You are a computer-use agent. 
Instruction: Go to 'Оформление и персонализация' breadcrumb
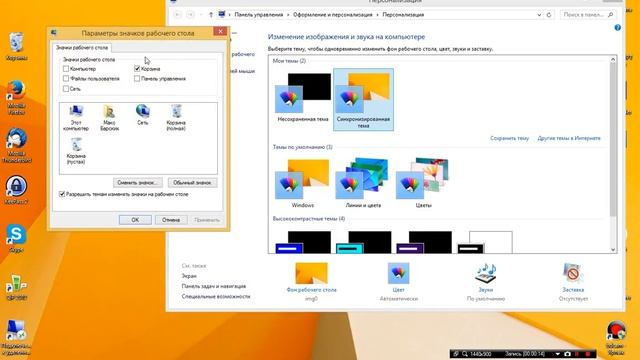(333, 15)
